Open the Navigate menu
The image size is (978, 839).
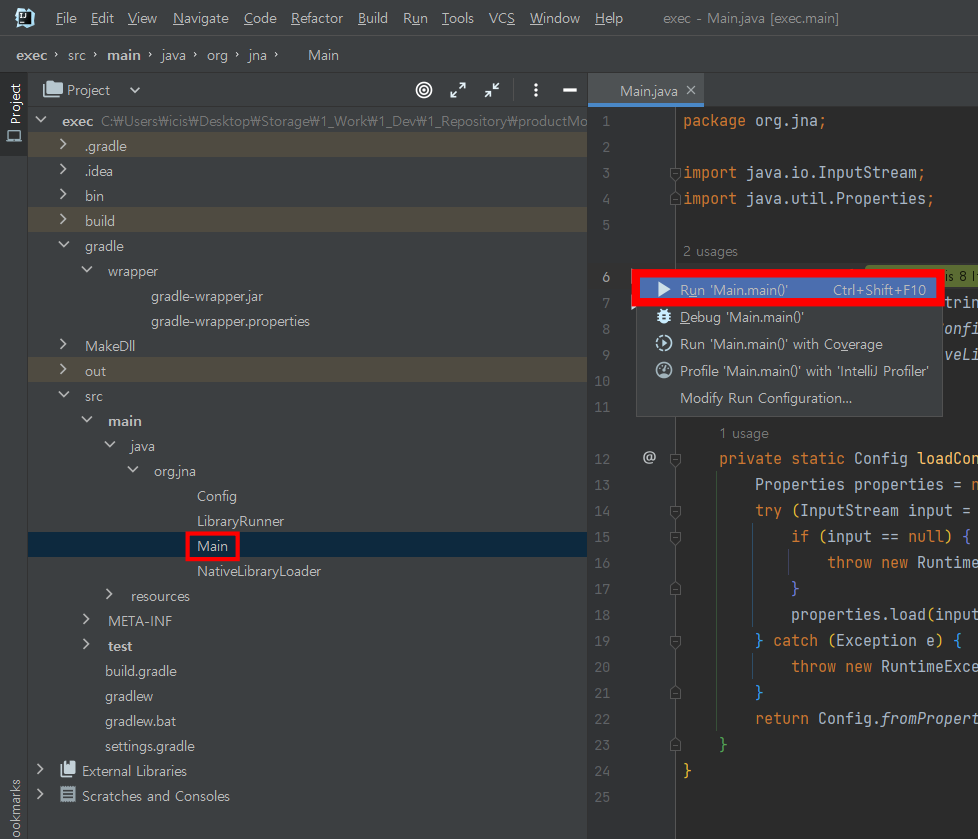pyautogui.click(x=201, y=18)
